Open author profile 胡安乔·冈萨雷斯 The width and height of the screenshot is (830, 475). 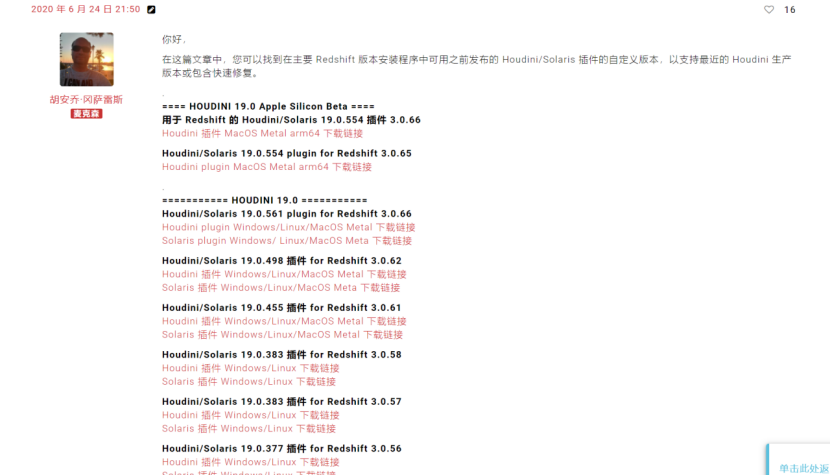point(86,100)
